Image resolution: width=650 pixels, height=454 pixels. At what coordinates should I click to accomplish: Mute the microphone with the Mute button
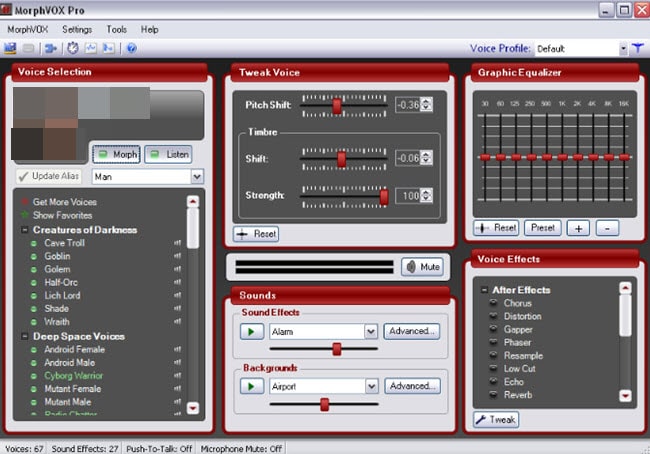(422, 267)
